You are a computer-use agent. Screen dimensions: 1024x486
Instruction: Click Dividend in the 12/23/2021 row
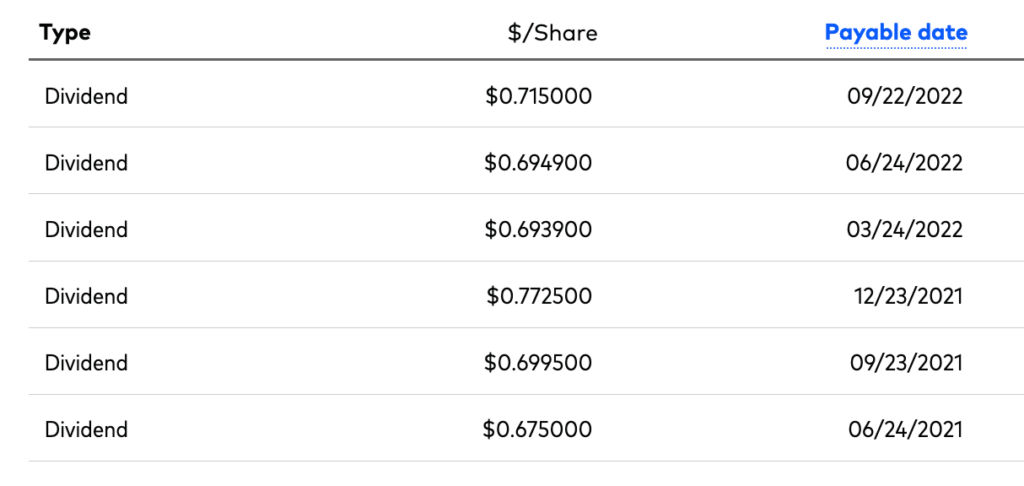tap(86, 296)
